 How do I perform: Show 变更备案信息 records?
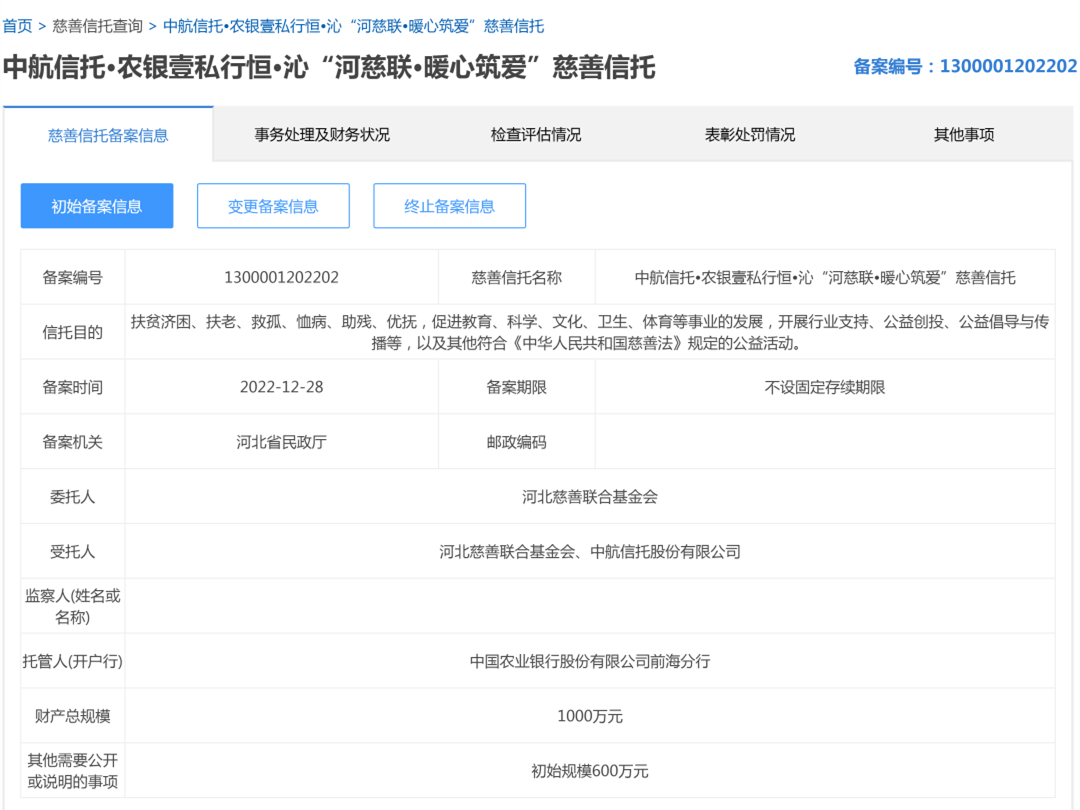pyautogui.click(x=273, y=206)
